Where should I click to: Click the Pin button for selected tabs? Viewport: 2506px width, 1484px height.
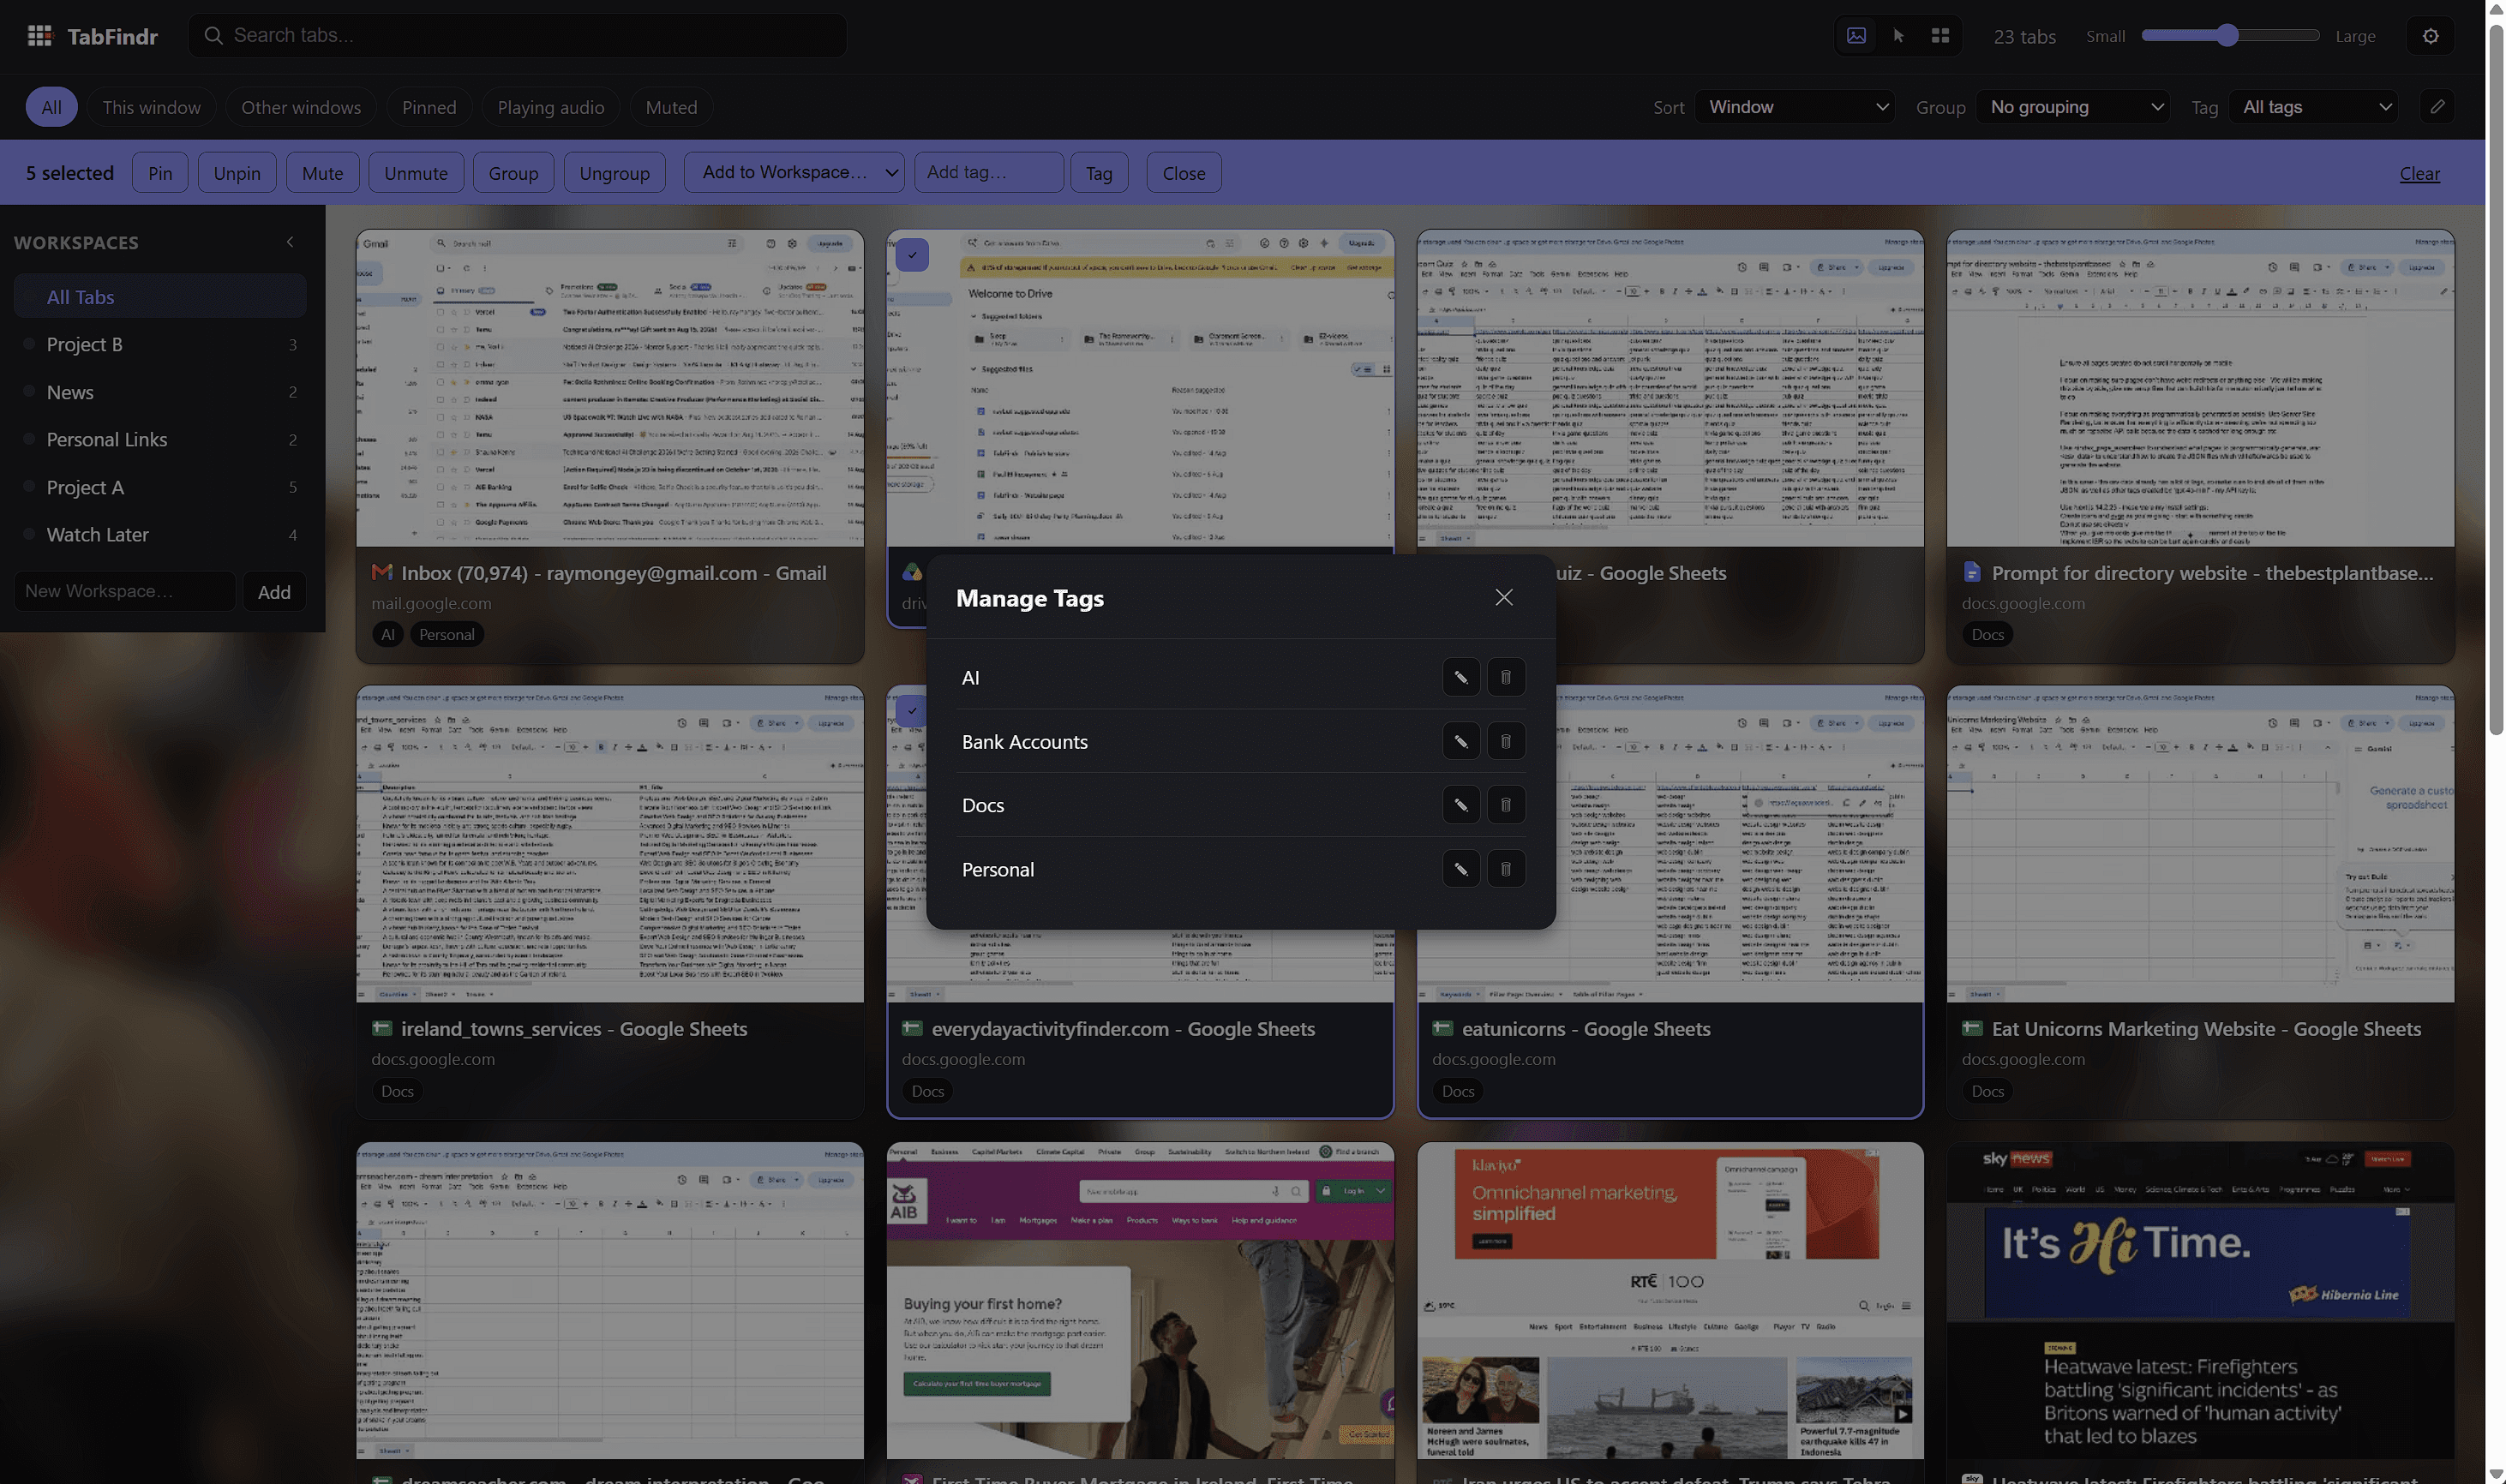[x=160, y=173]
